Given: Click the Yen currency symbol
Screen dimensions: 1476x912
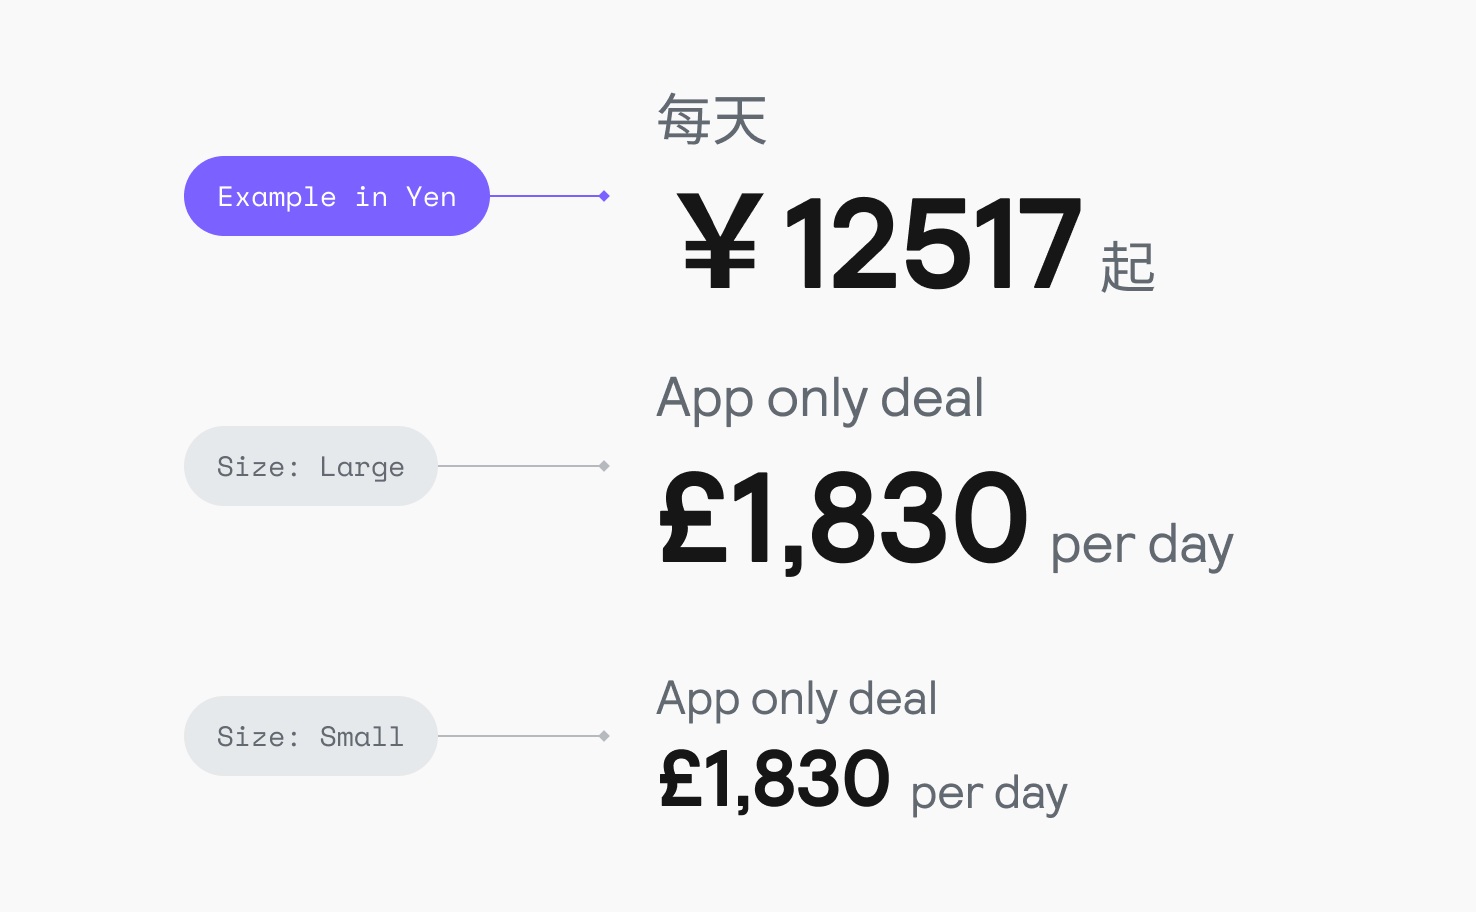Looking at the screenshot, I should click(719, 243).
